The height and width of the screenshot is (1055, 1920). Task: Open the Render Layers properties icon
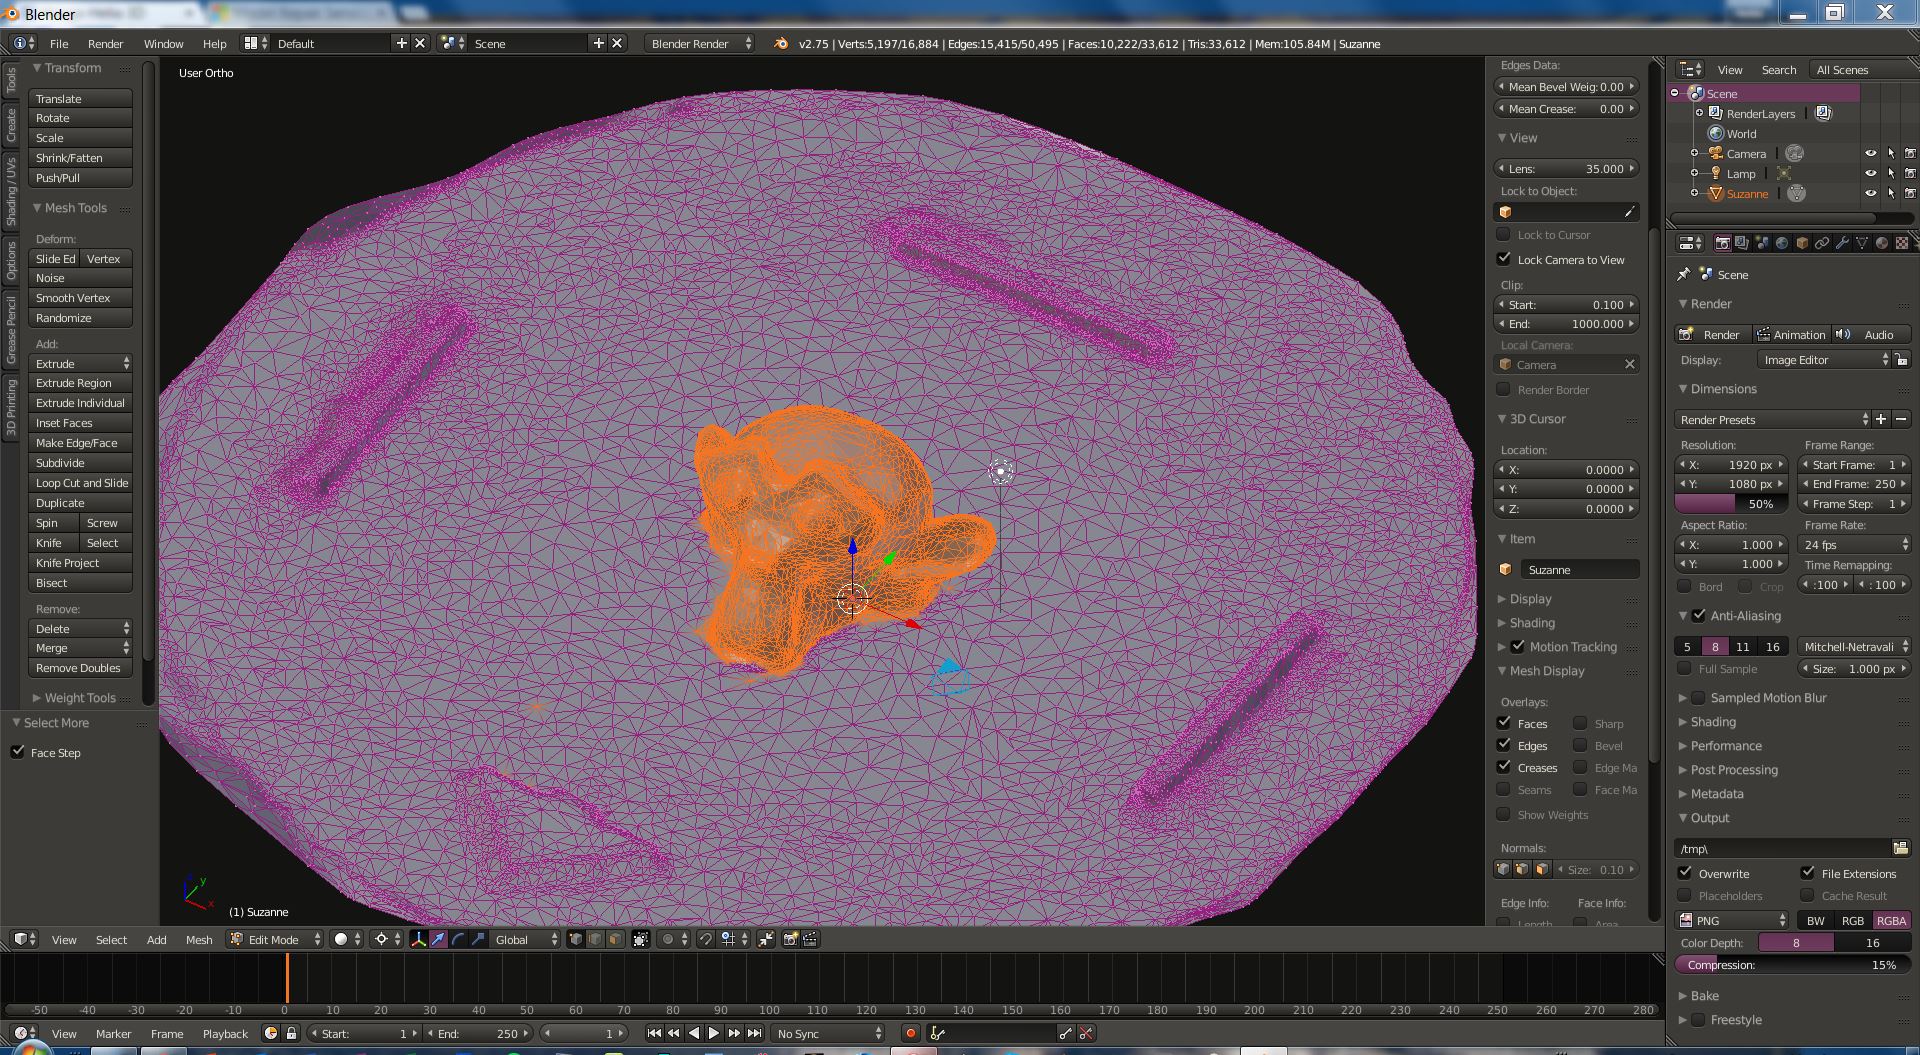click(x=1742, y=243)
